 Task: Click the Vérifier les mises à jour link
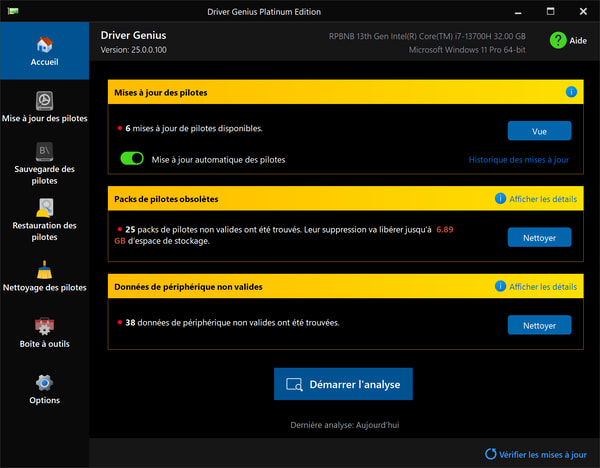click(543, 455)
